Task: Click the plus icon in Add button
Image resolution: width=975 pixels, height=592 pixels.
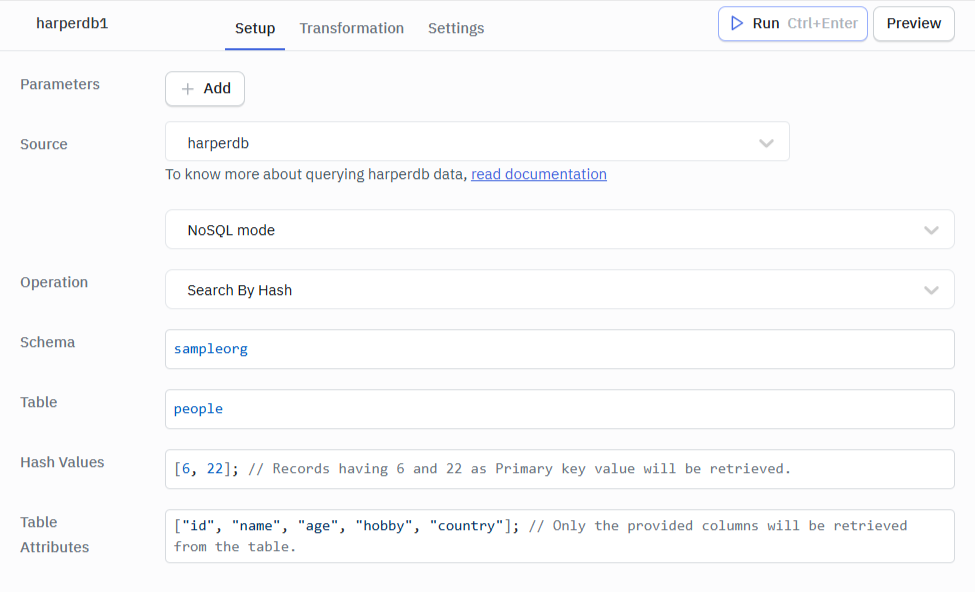Action: point(187,89)
